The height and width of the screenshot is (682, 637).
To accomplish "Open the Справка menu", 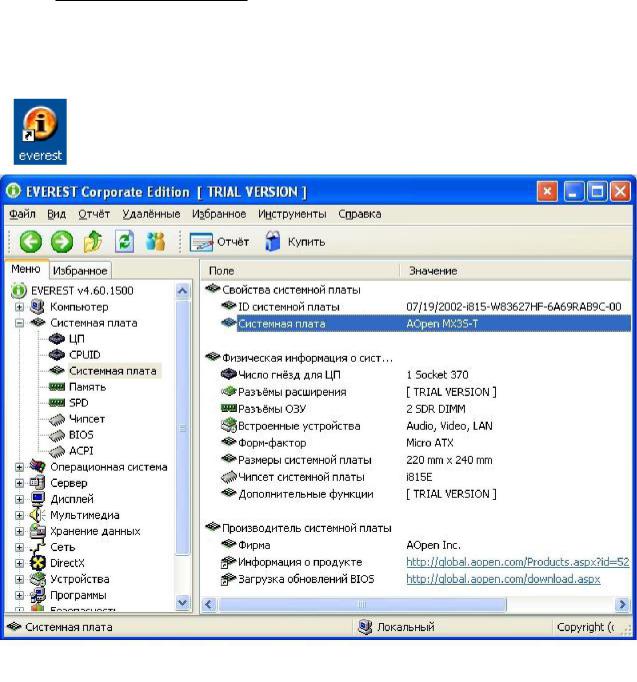I will point(360,214).
